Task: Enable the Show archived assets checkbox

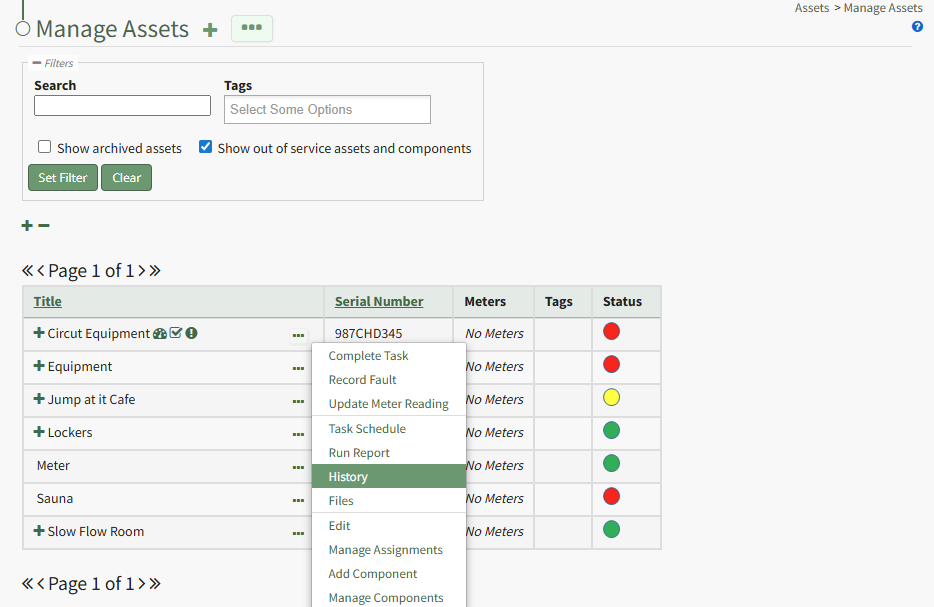Action: (x=45, y=147)
